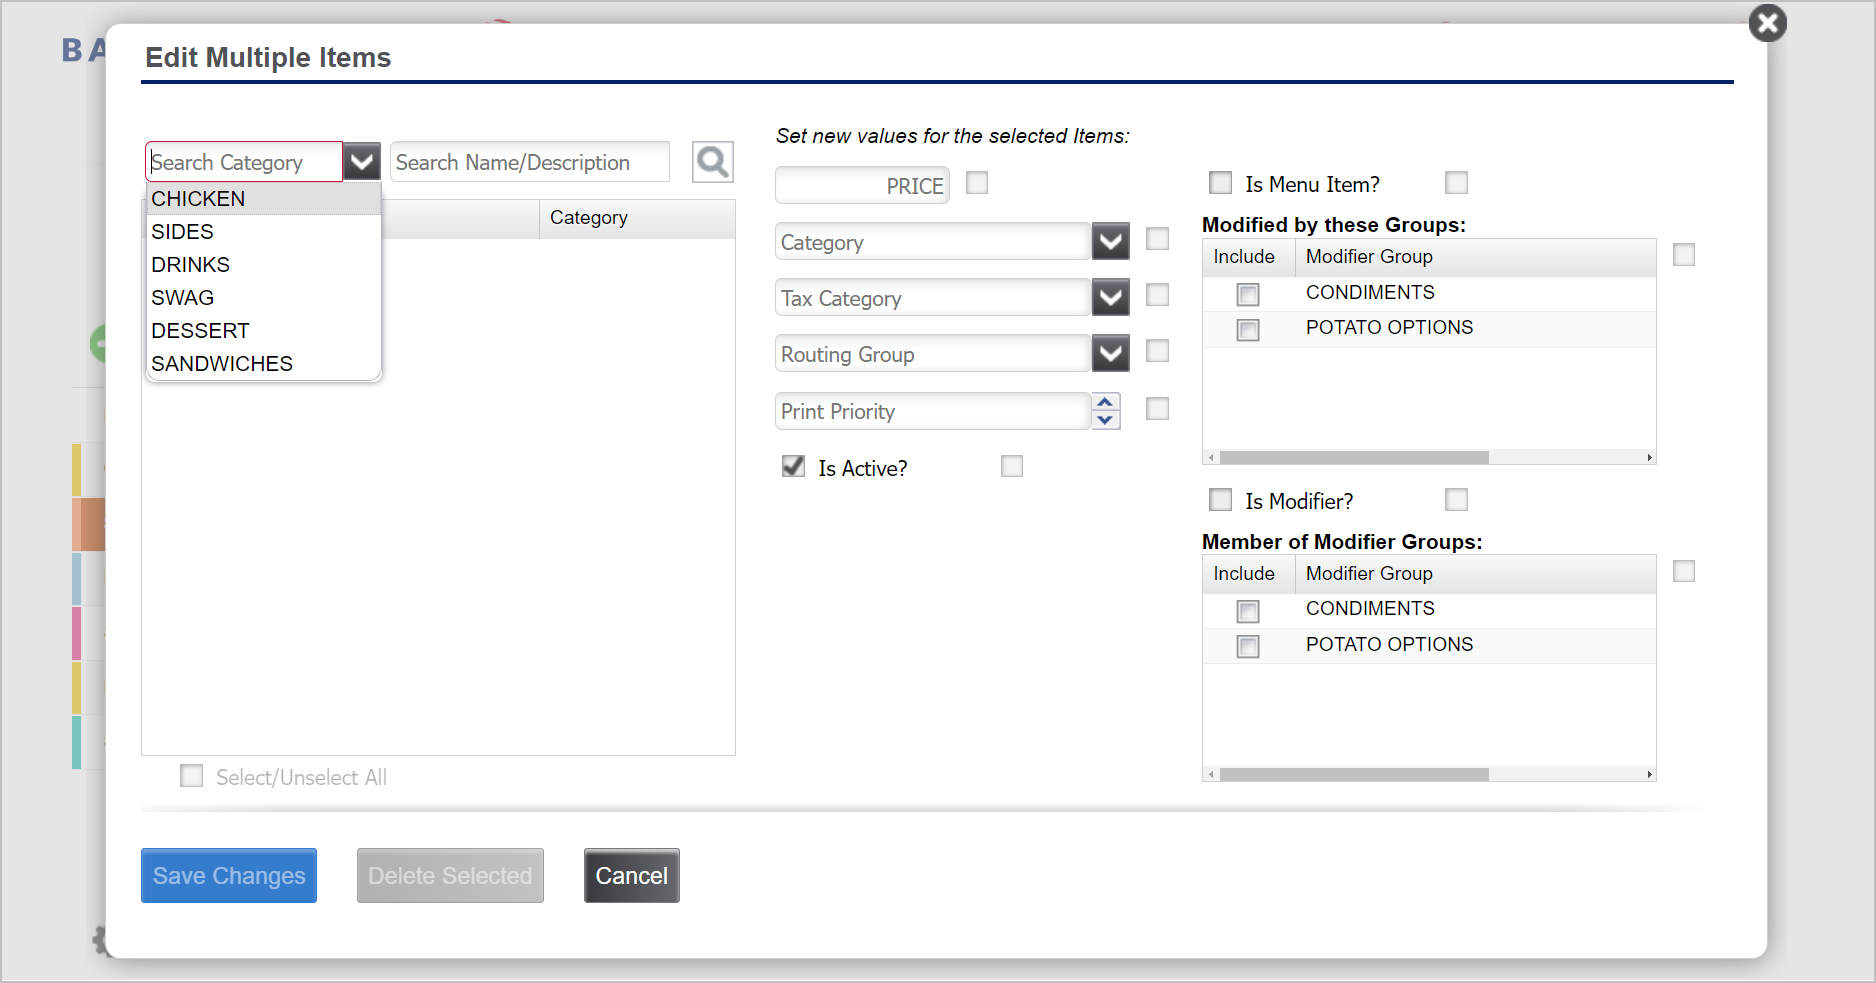Screen dimensions: 1876x983
Task: Click Include header in Member of Modifier Groups
Action: 1248,574
